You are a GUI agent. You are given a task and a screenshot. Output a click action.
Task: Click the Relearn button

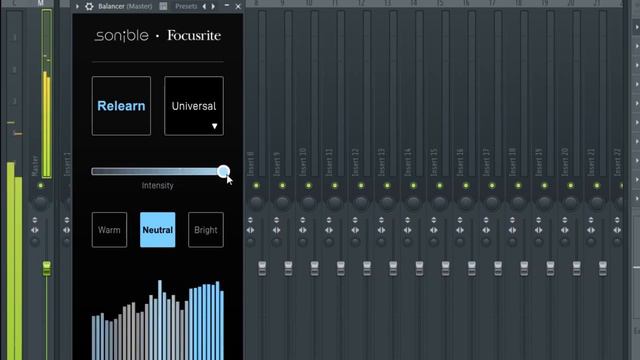pos(121,106)
